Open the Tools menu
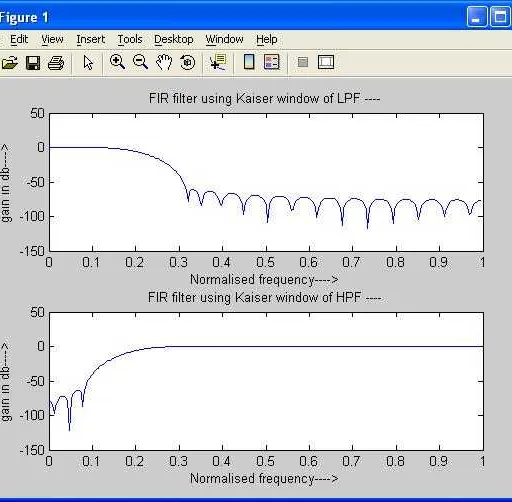 (x=130, y=39)
